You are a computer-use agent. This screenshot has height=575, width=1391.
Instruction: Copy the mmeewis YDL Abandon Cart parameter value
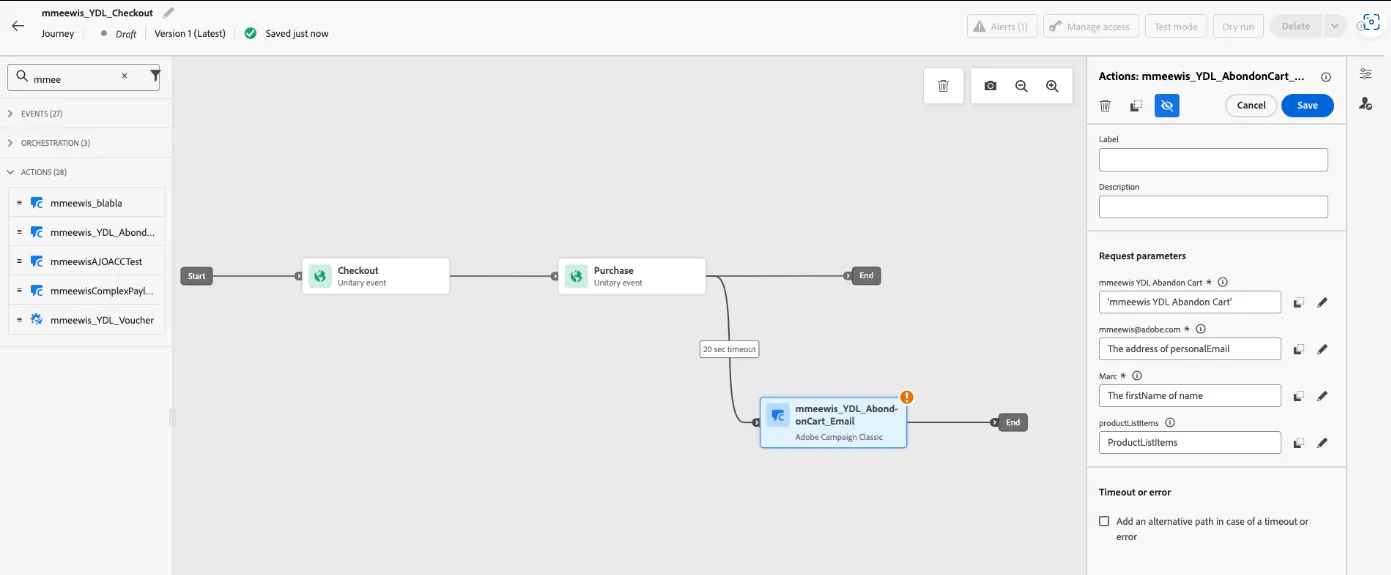click(1298, 302)
